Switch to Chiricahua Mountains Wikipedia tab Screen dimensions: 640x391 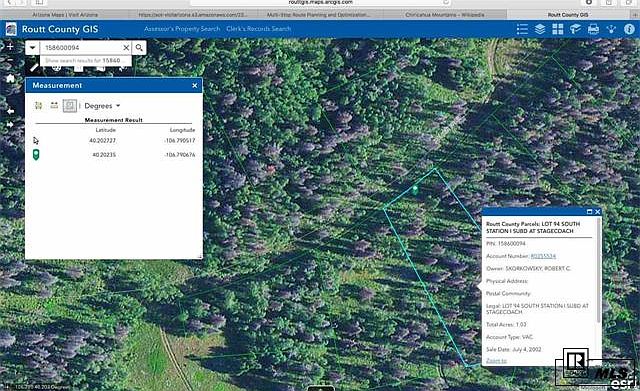(445, 15)
